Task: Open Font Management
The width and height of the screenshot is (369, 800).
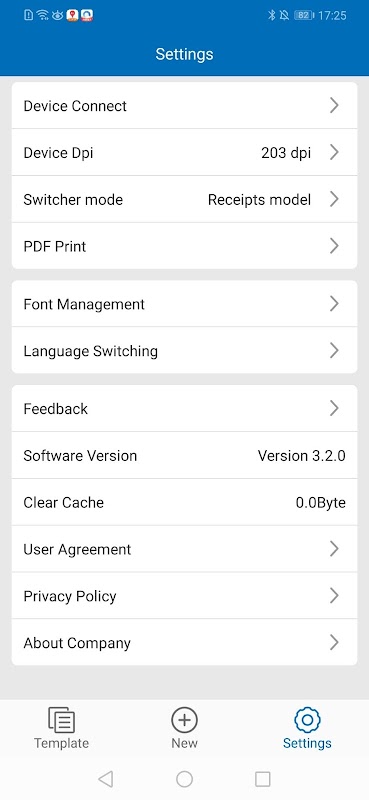Action: (184, 304)
